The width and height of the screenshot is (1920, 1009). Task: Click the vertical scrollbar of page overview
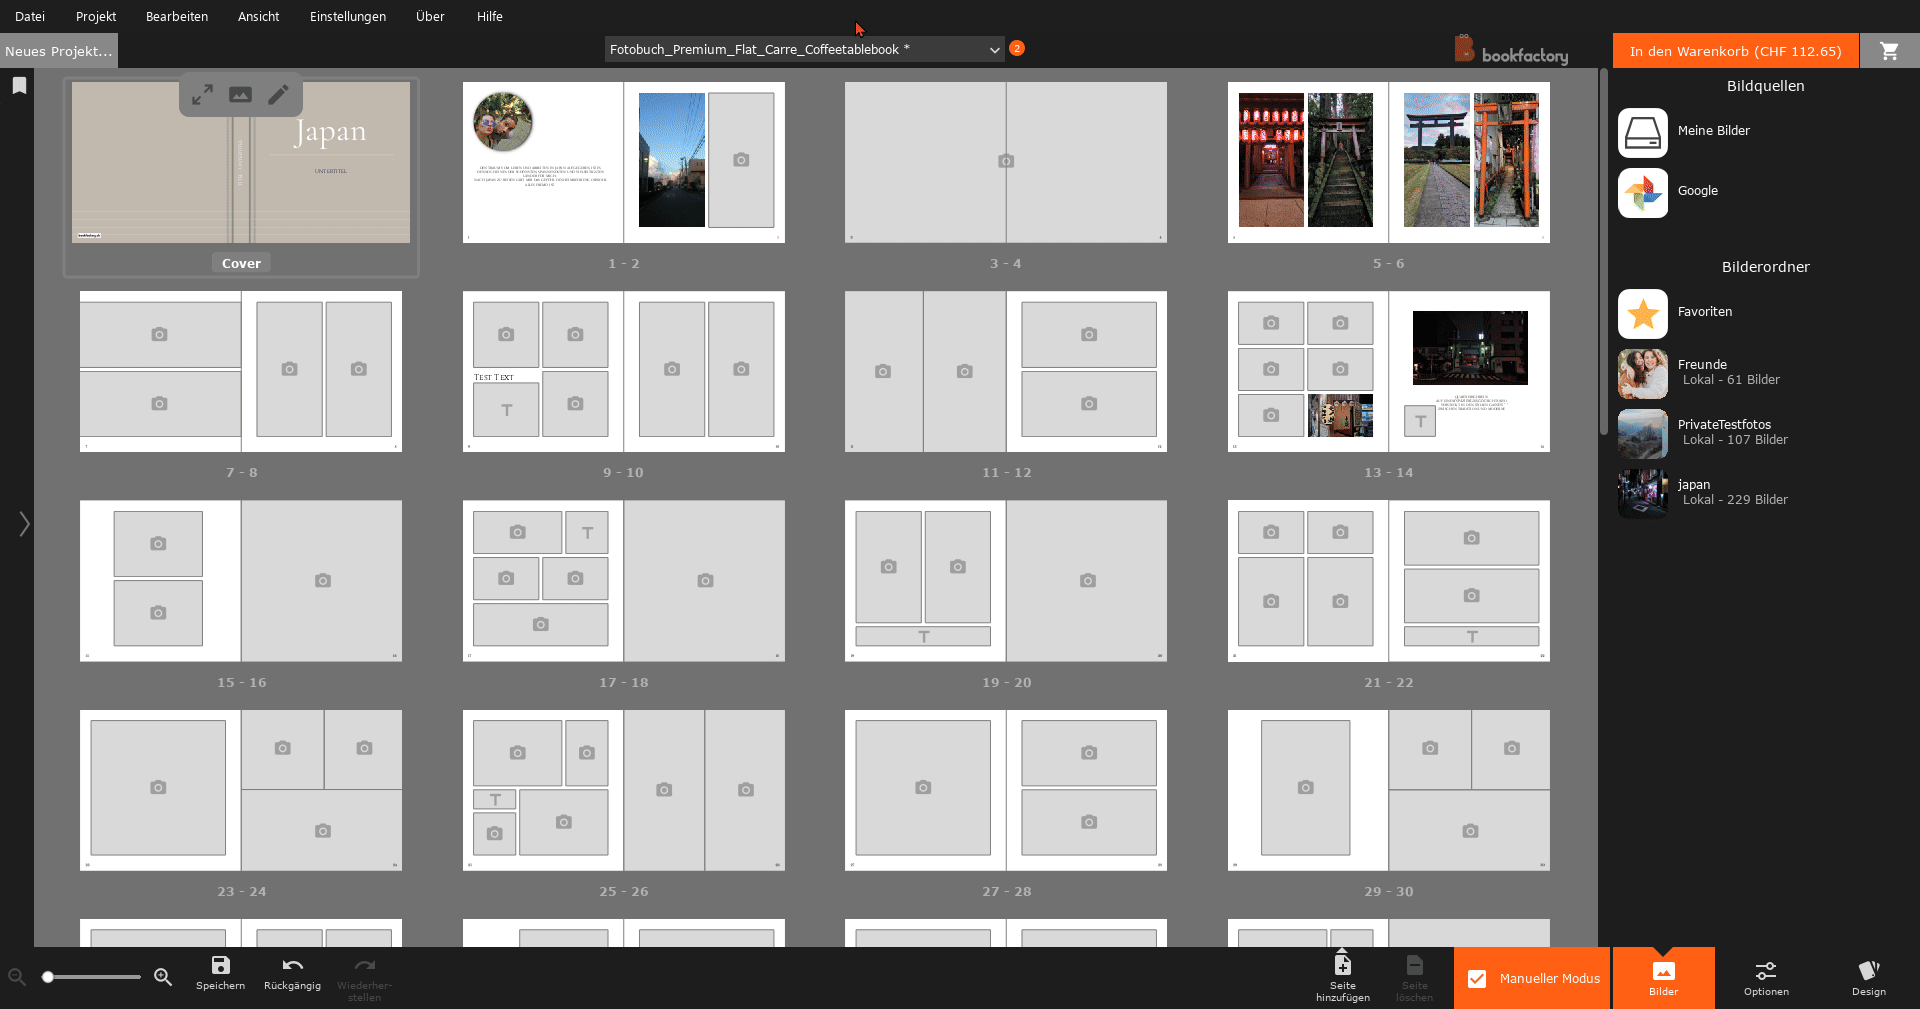pyautogui.click(x=1604, y=250)
